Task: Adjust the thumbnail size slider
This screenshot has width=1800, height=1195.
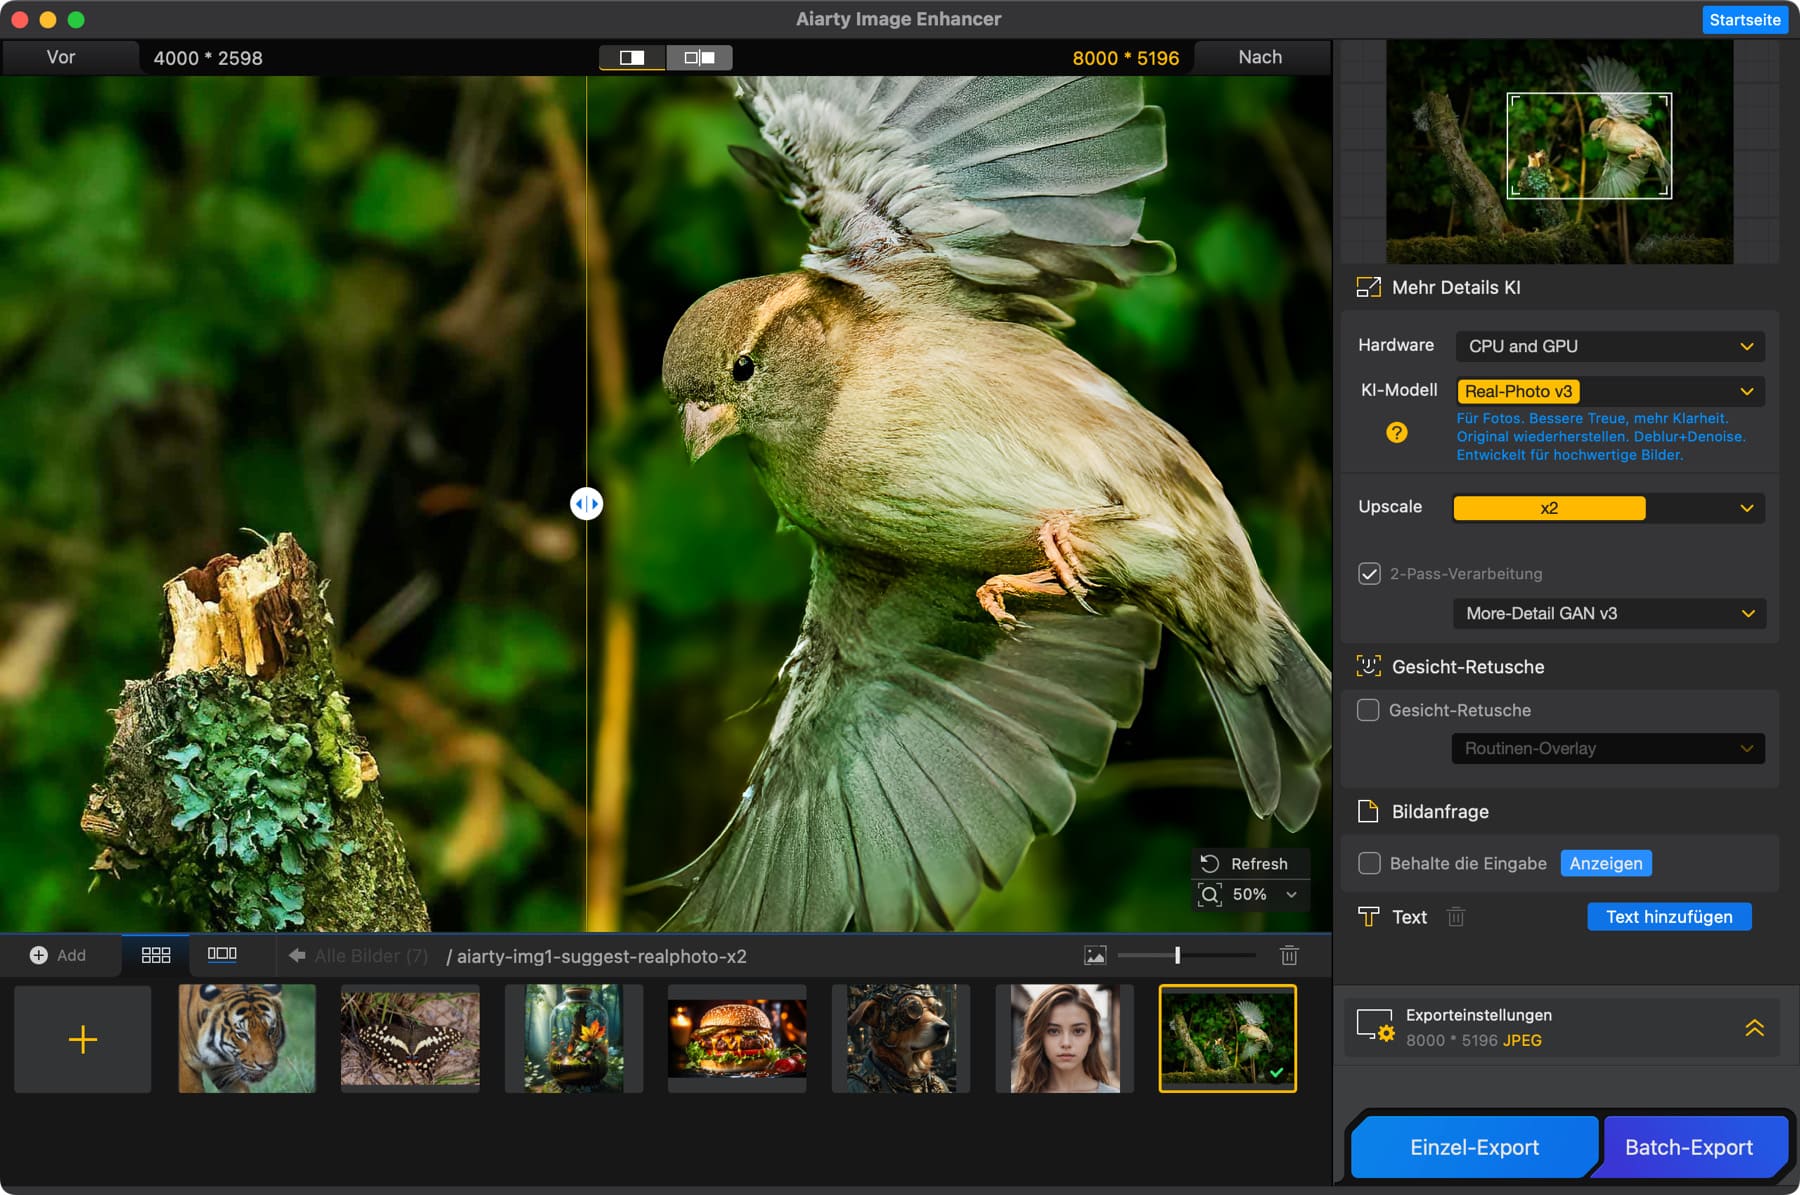Action: click(x=1177, y=955)
